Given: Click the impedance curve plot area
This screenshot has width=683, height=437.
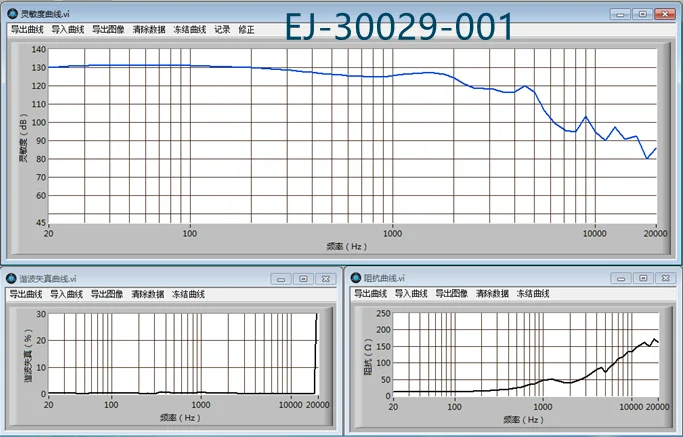Looking at the screenshot, I should pos(525,354).
